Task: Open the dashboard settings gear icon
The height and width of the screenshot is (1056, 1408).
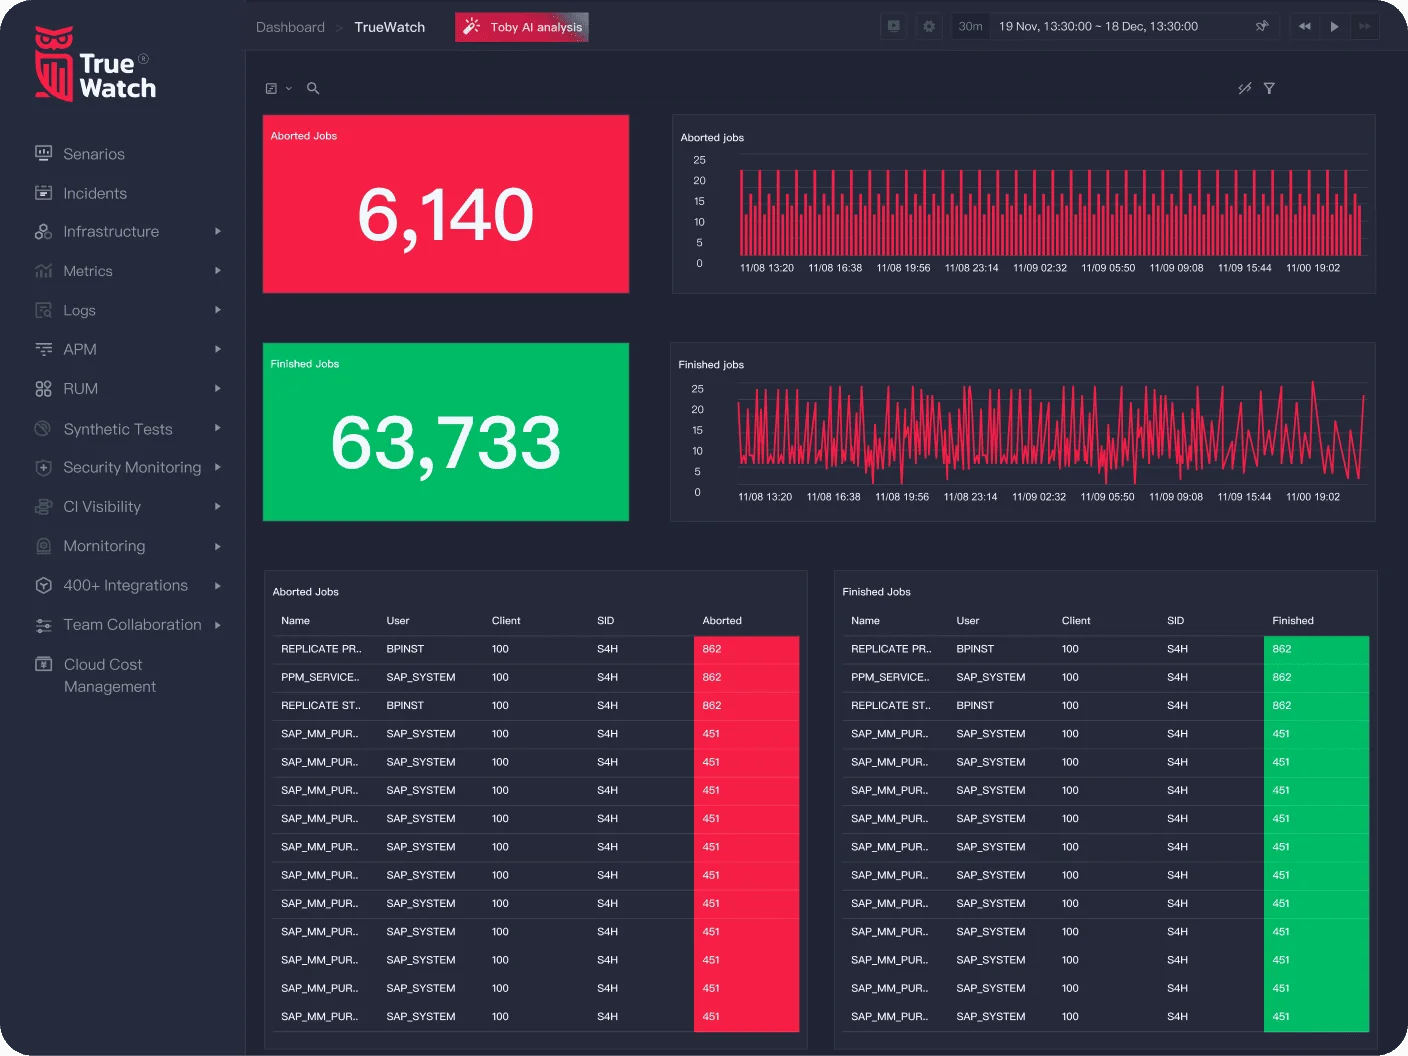Action: [x=929, y=26]
